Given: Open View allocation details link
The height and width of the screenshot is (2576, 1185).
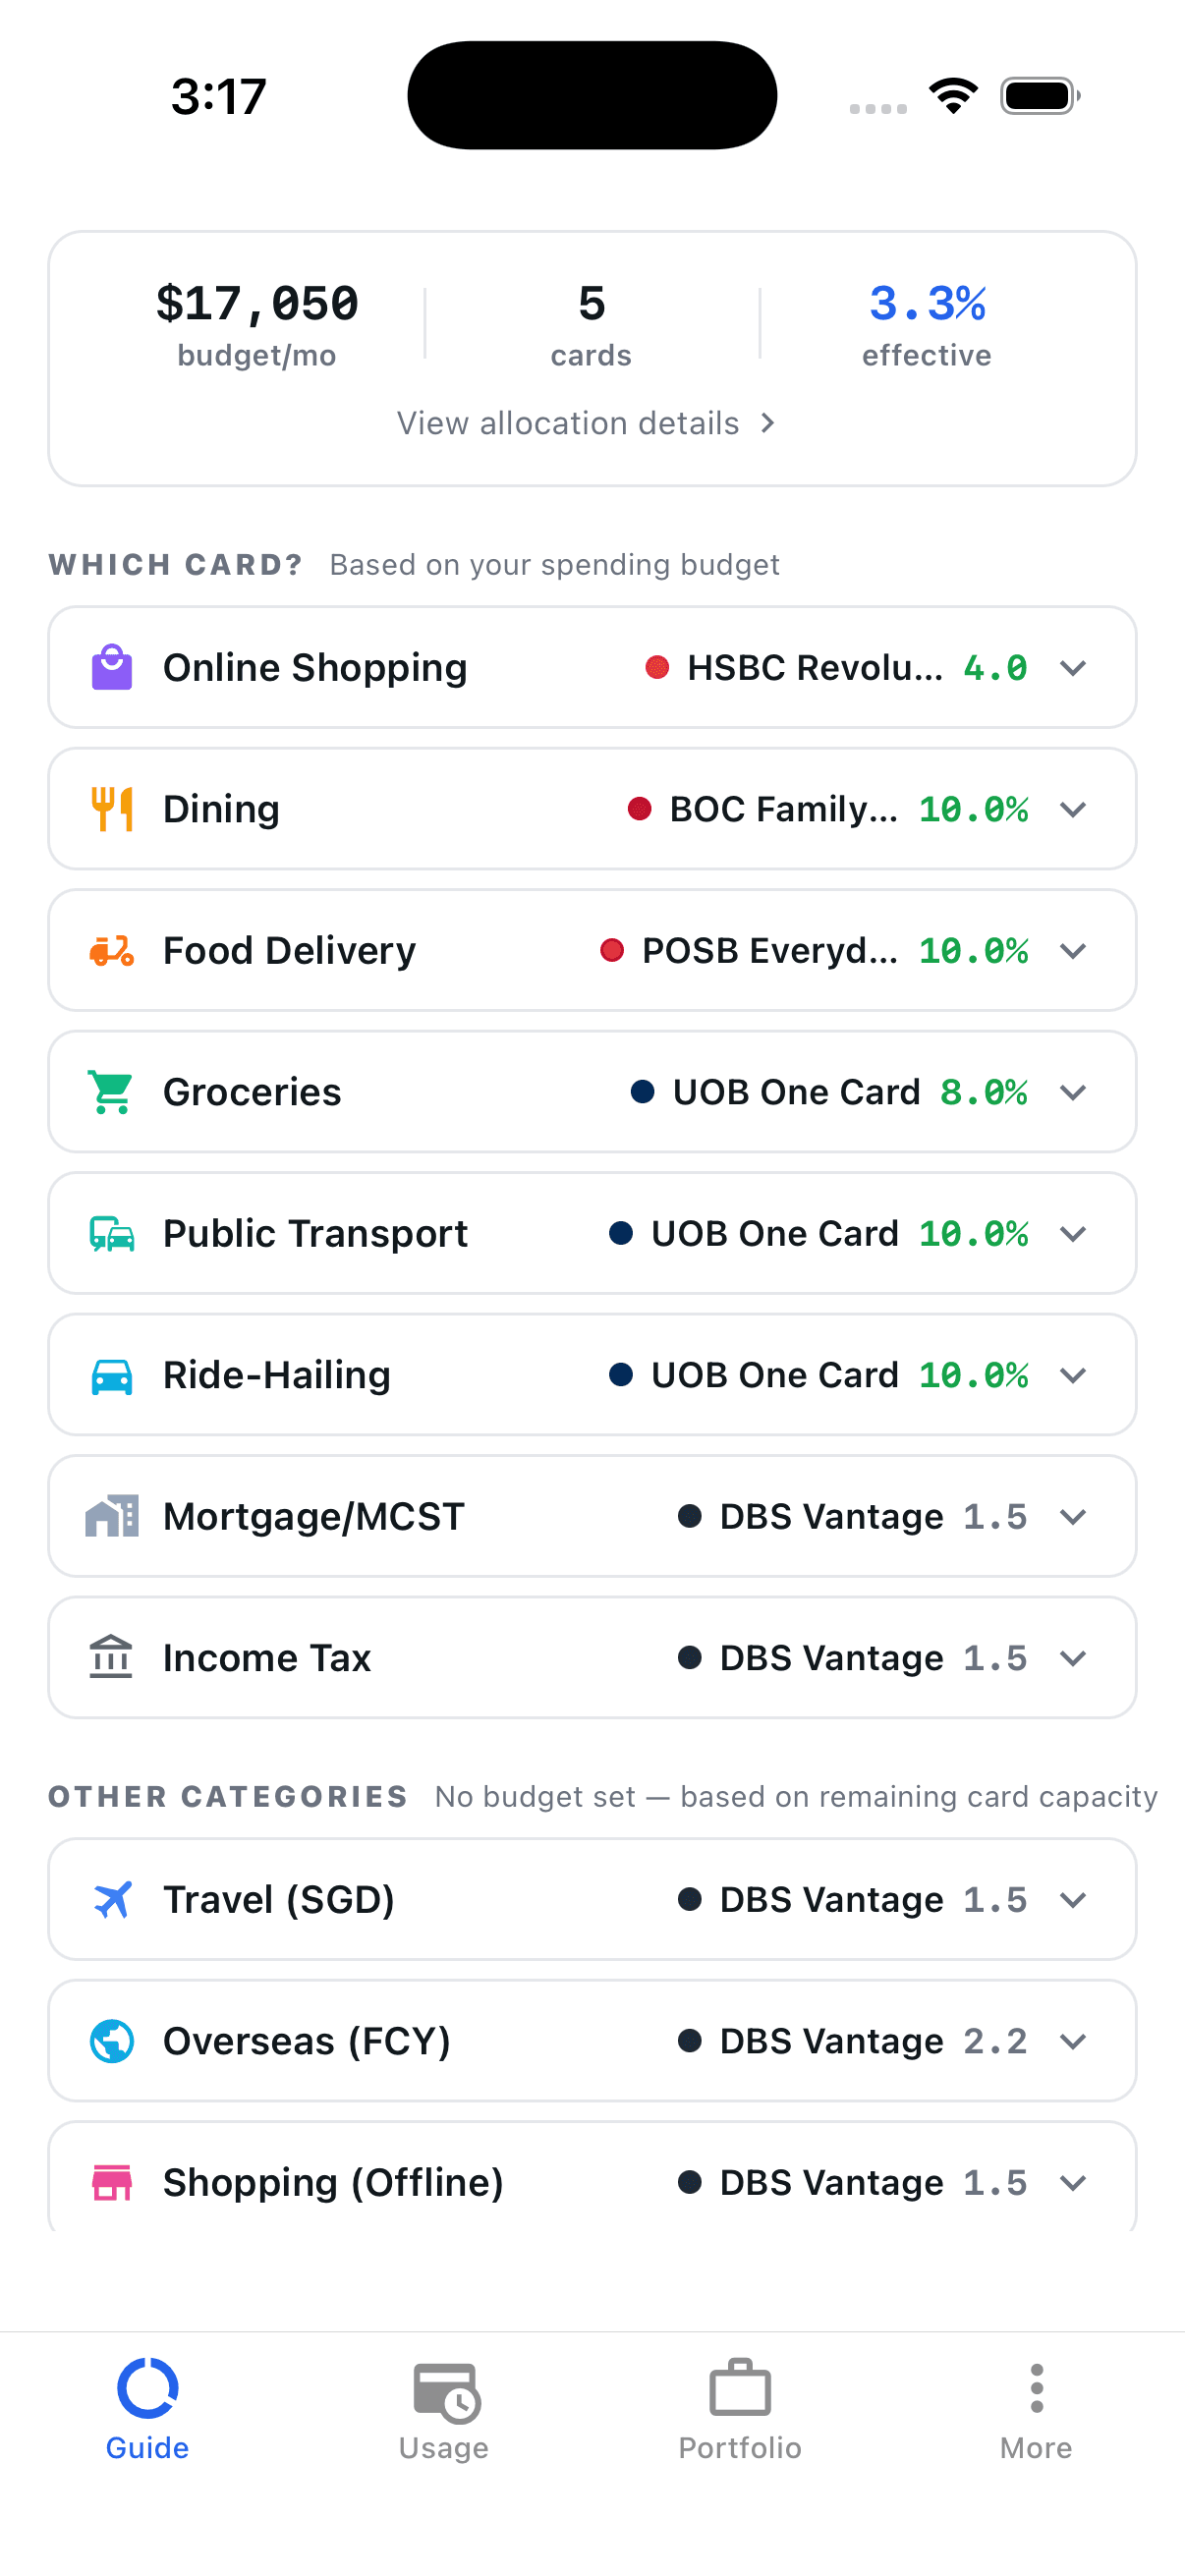Looking at the screenshot, I should coord(586,423).
